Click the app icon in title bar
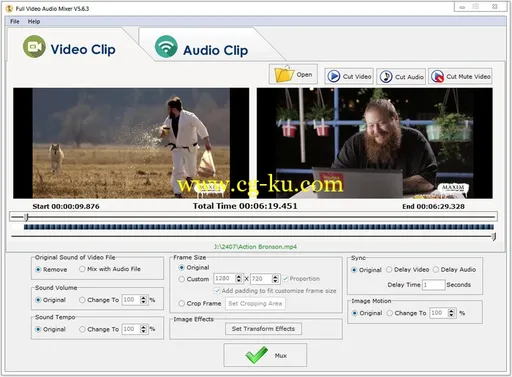Image resolution: width=512 pixels, height=377 pixels. click(x=9, y=8)
